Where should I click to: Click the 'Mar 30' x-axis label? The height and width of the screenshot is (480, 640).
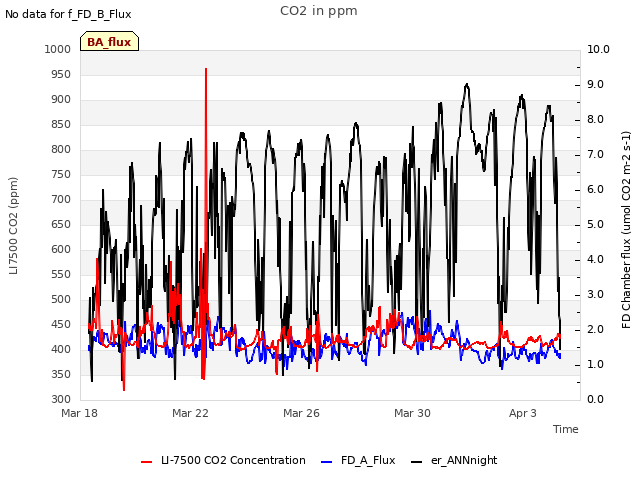412,413
